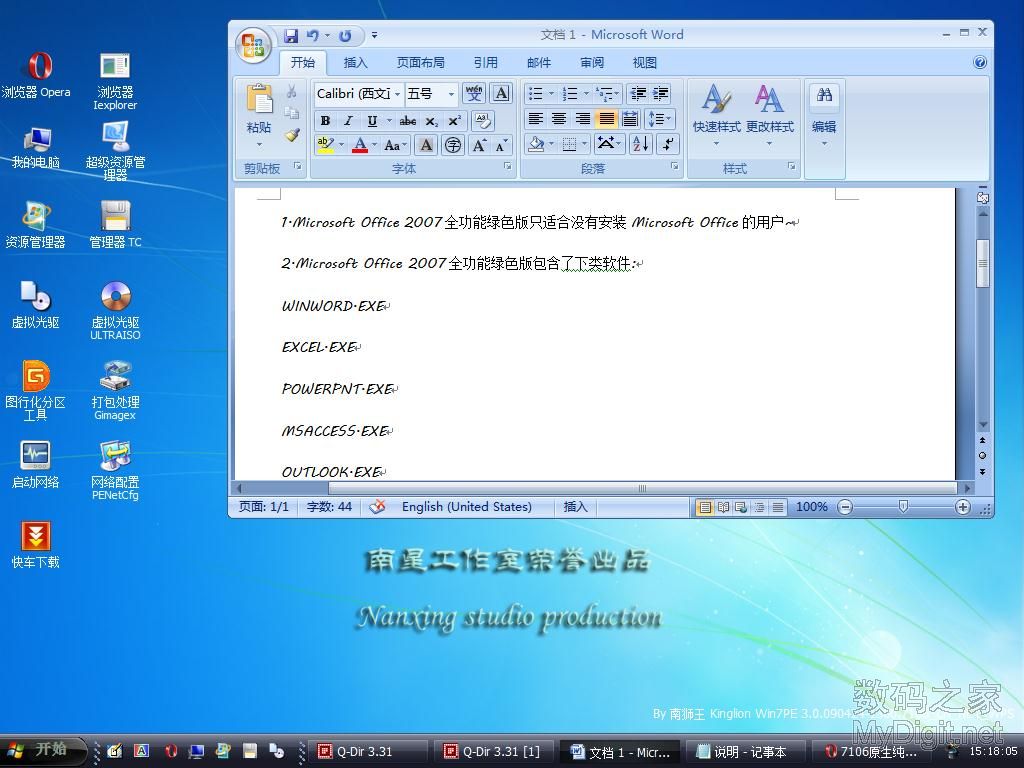The image size is (1024, 768).
Task: Click the sort A-Z icon
Action: [x=641, y=144]
